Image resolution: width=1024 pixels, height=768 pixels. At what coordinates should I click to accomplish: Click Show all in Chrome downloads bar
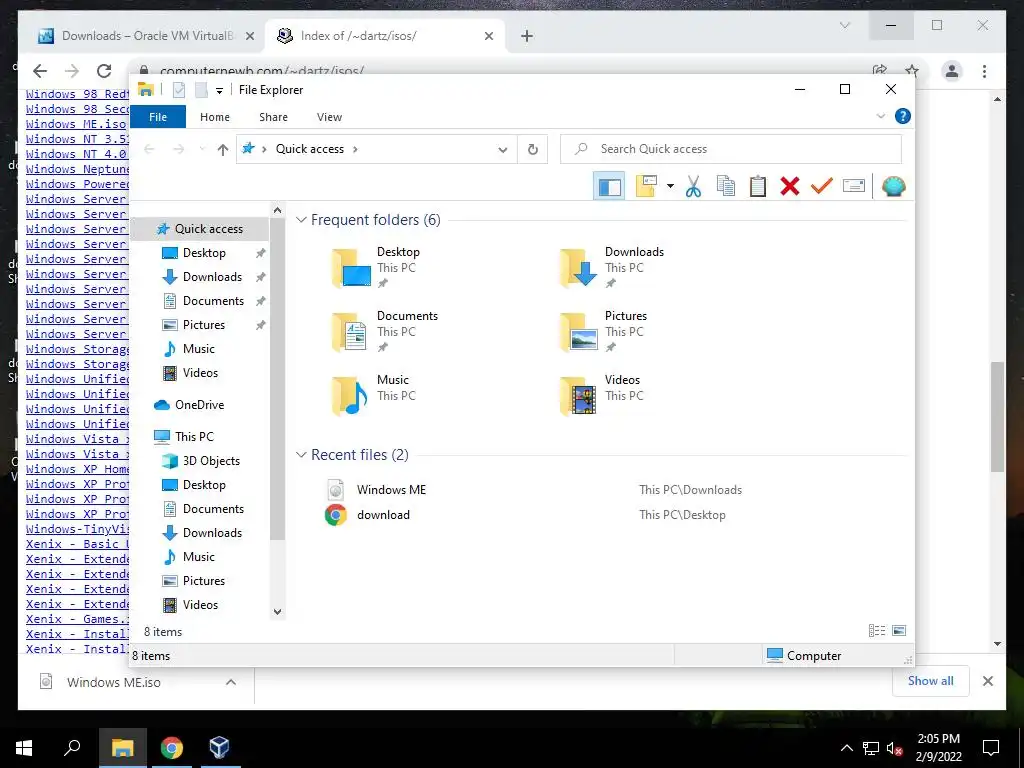click(931, 680)
